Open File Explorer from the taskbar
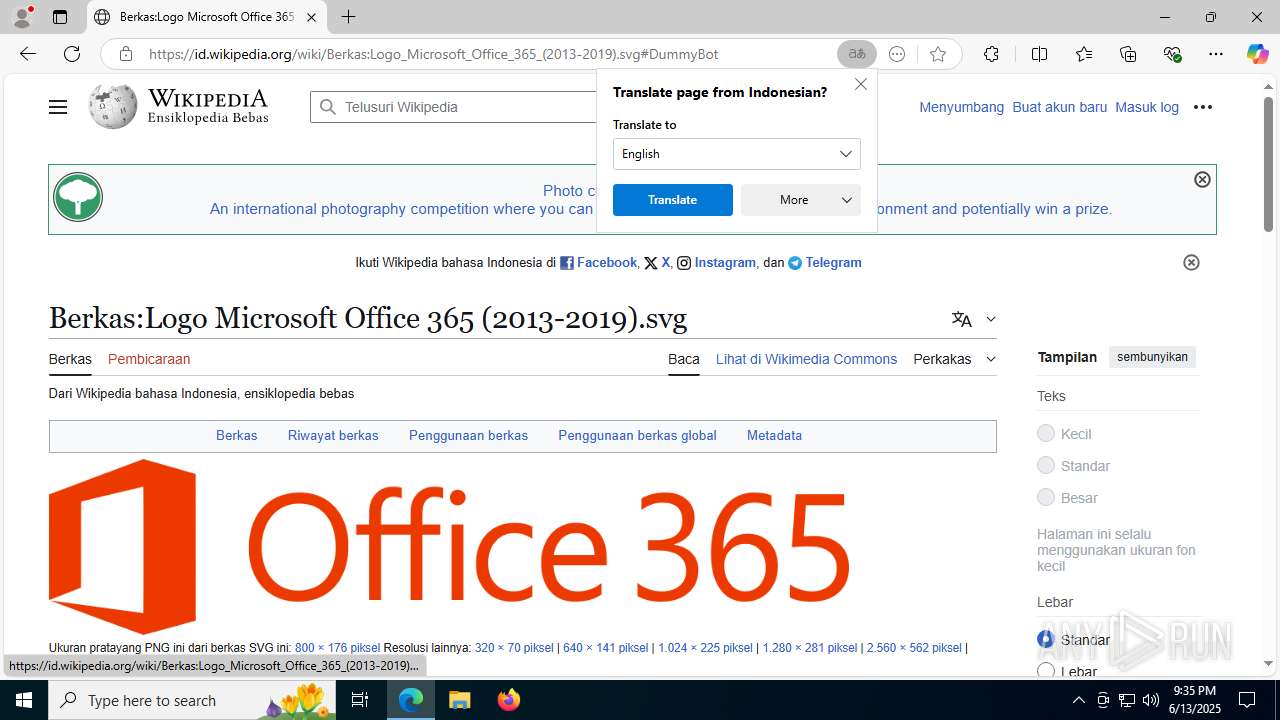The image size is (1280, 720). click(x=459, y=700)
